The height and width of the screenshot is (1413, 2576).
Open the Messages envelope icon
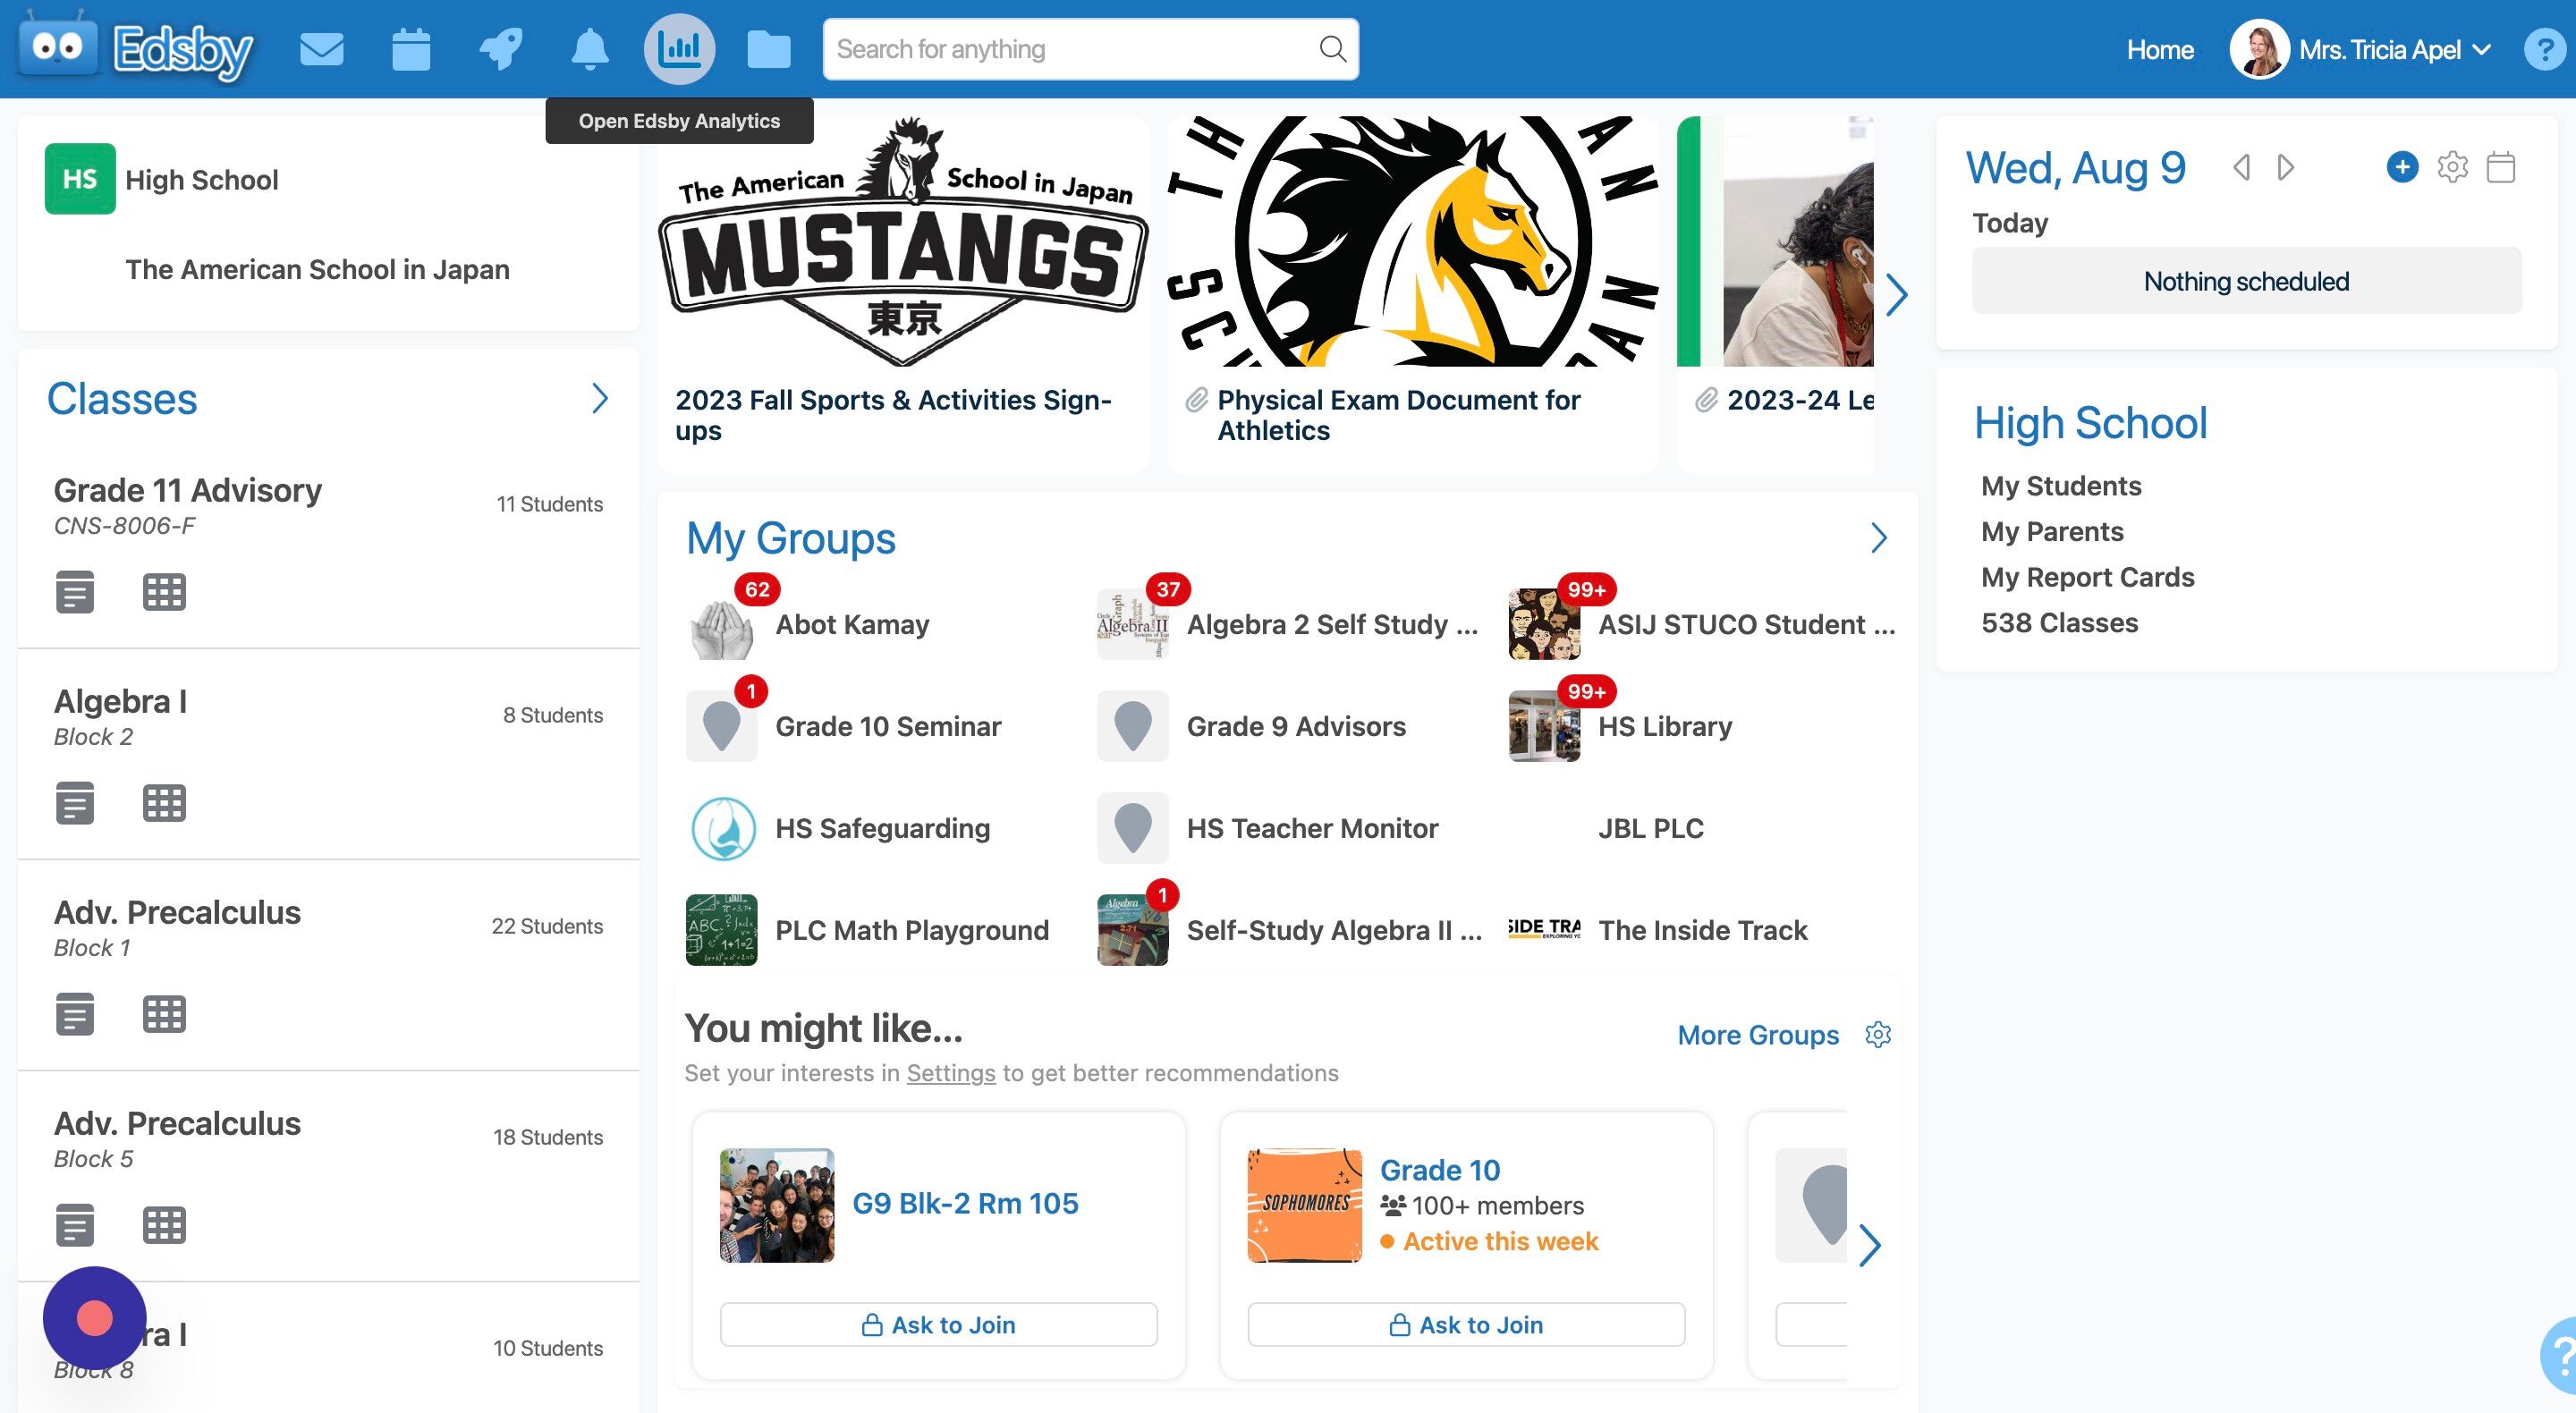coord(321,49)
